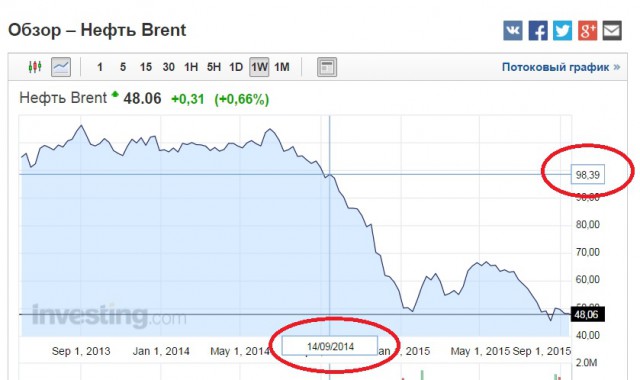Screen dimensions: 640x380
Task: Share on Google Plus icon
Action: 587,31
